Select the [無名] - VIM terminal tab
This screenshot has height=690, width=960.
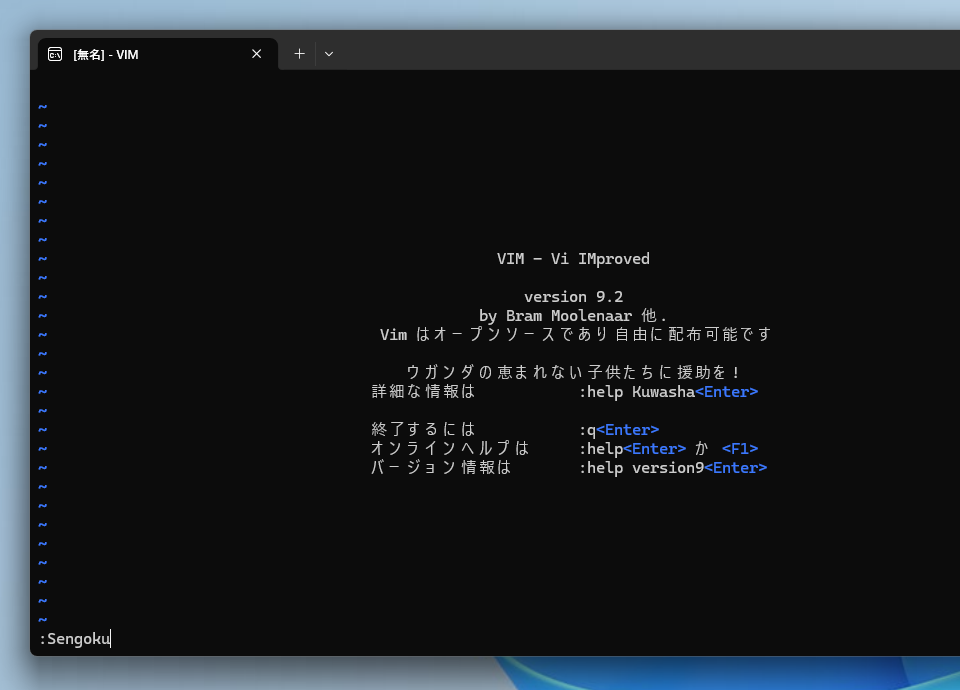(x=158, y=54)
